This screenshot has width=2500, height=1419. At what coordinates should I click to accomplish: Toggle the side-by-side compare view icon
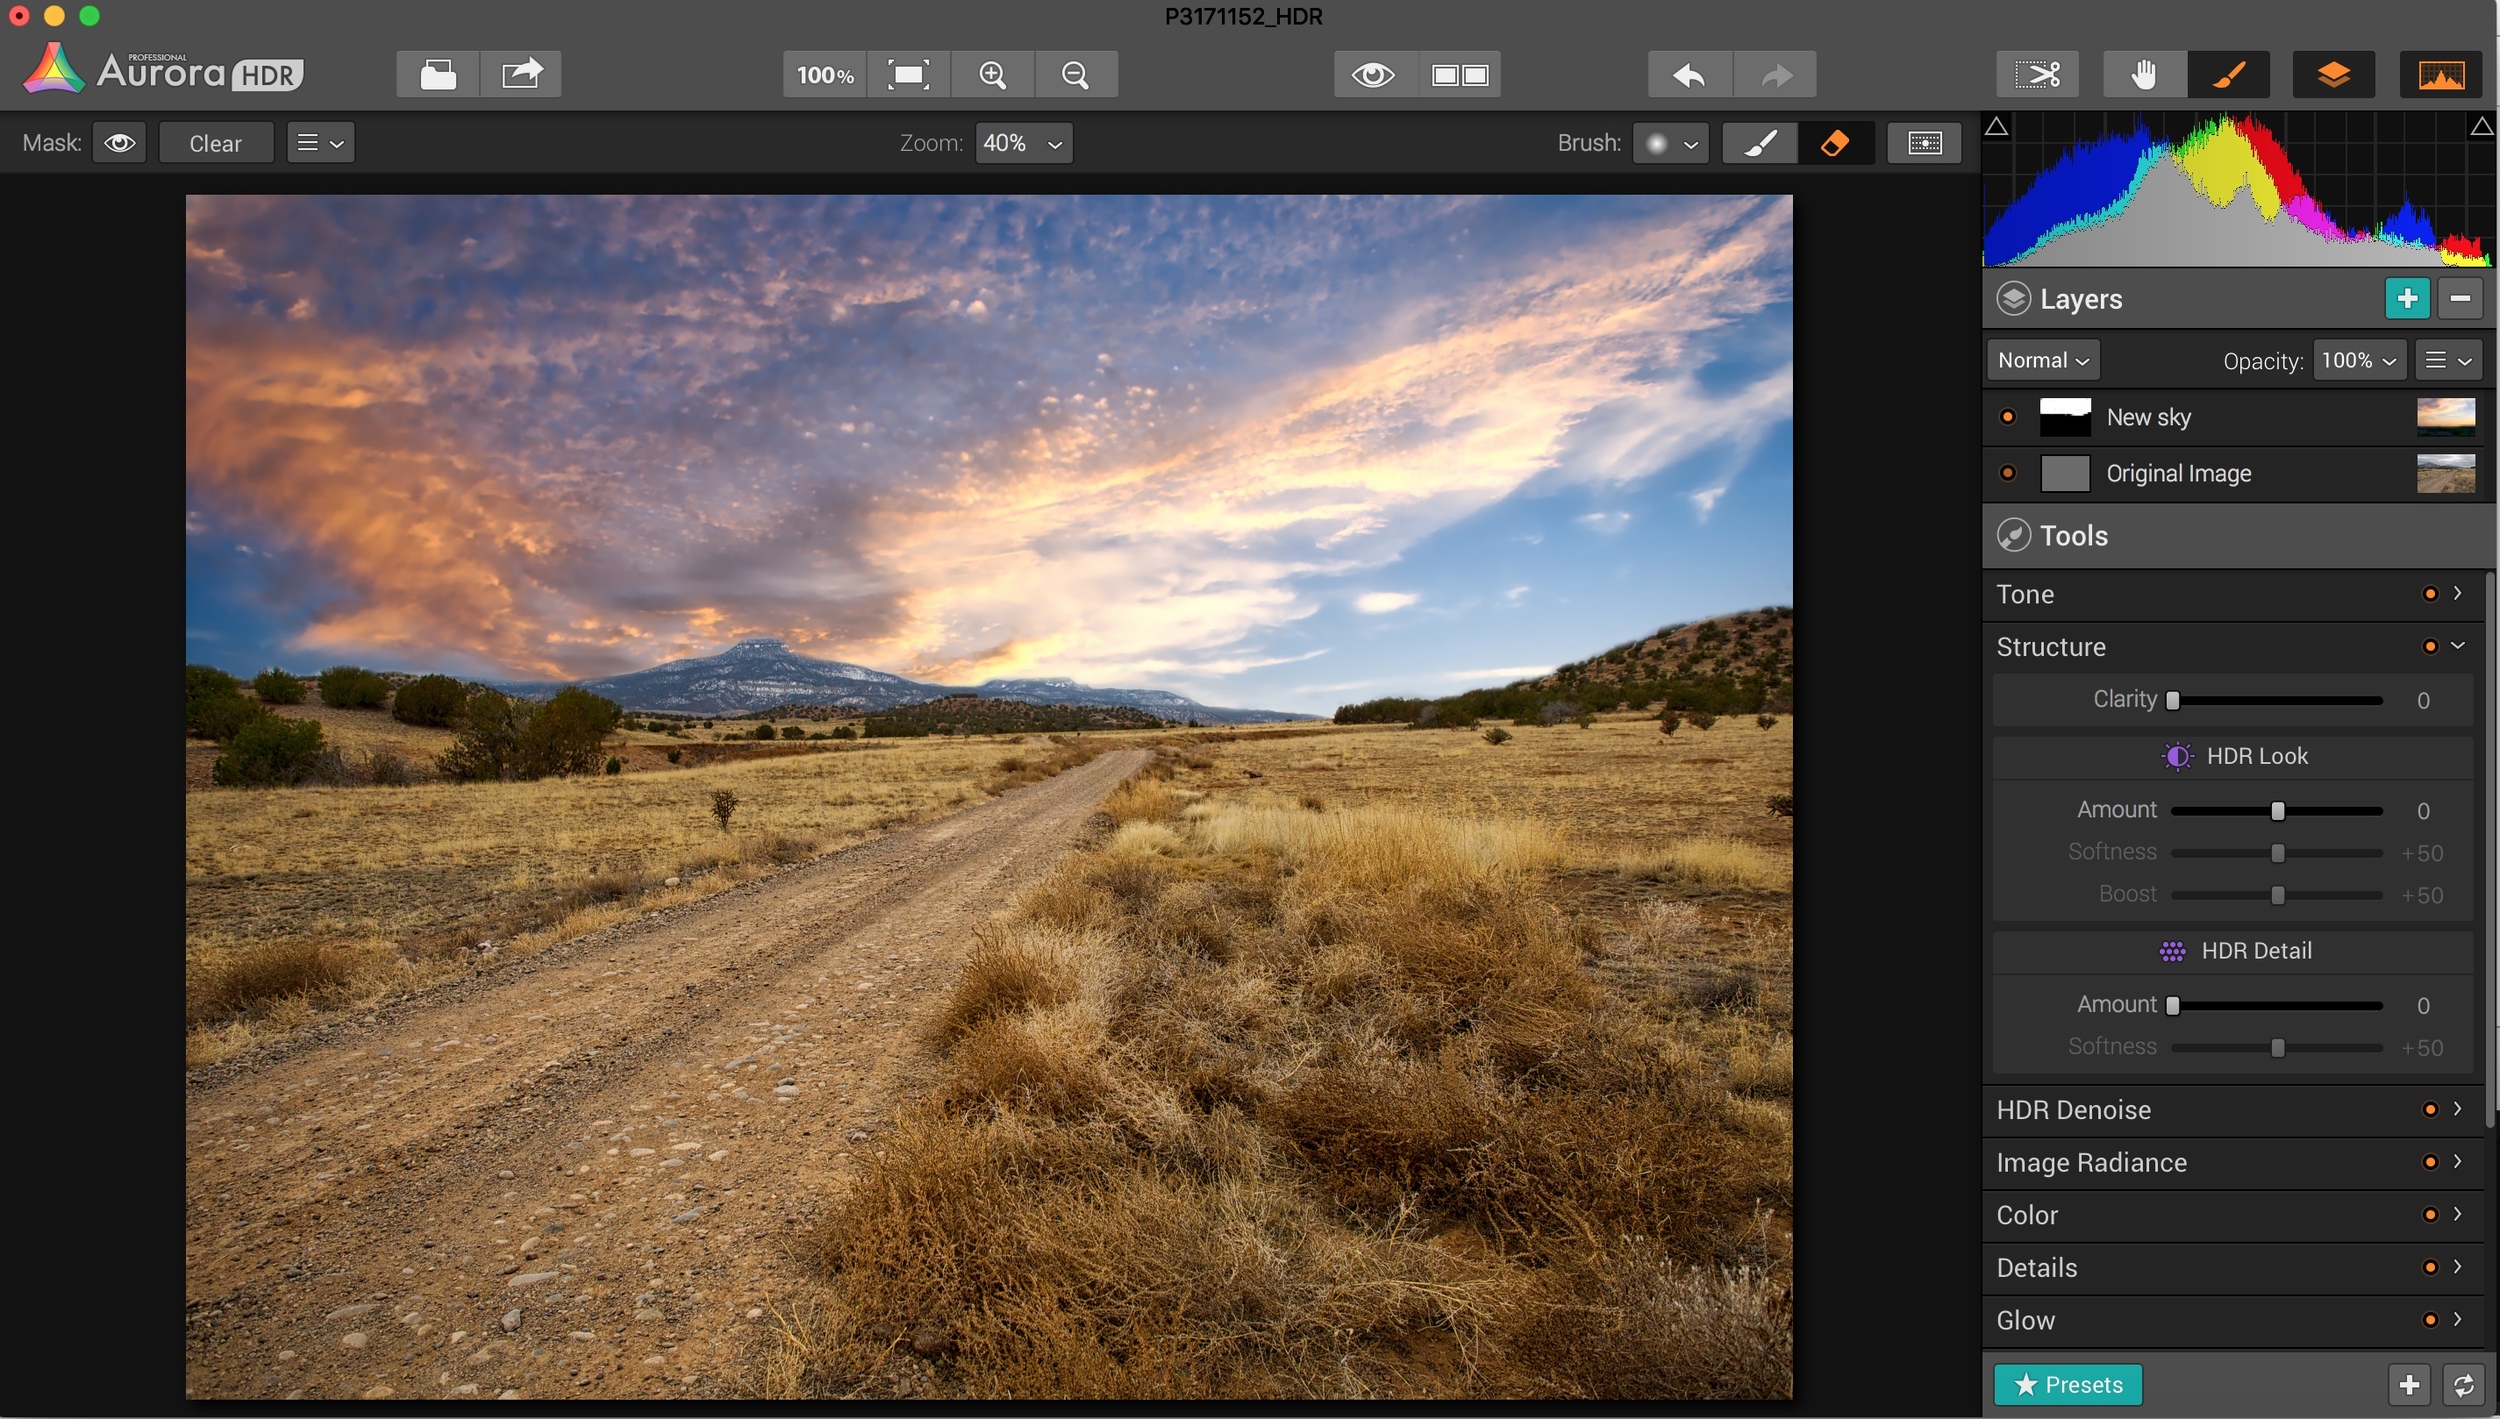(1459, 75)
